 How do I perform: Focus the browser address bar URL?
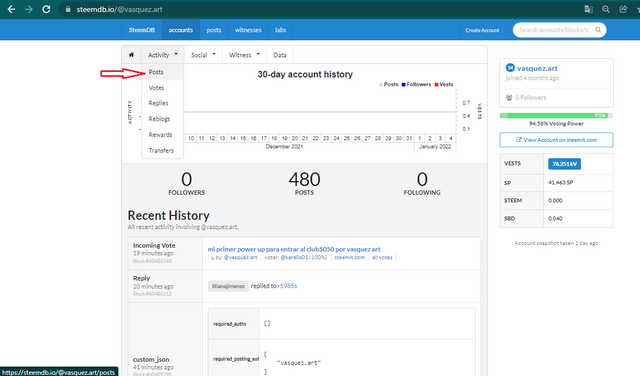(119, 9)
